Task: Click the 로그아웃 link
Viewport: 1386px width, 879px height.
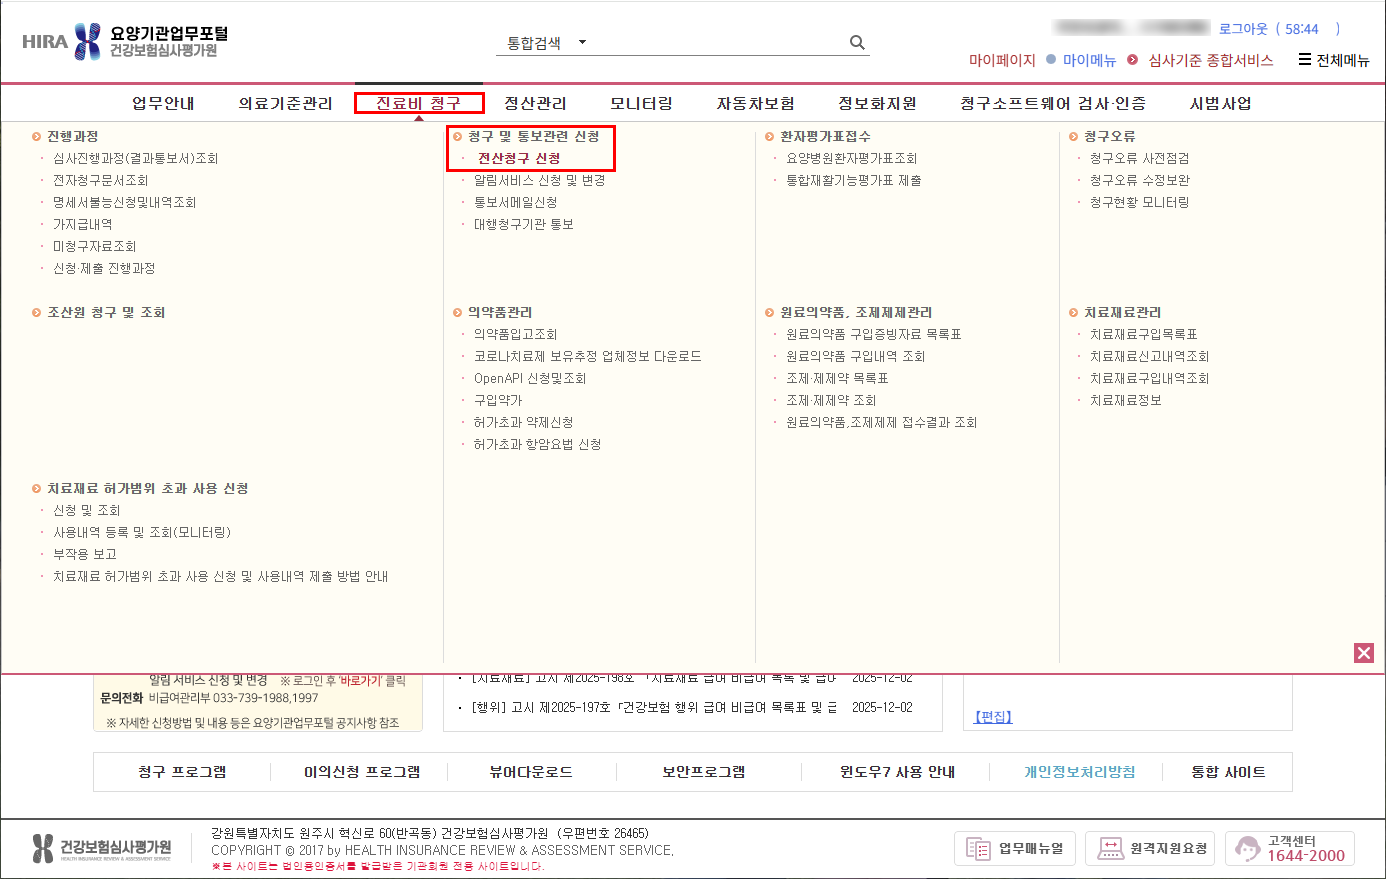Action: pos(1242,29)
